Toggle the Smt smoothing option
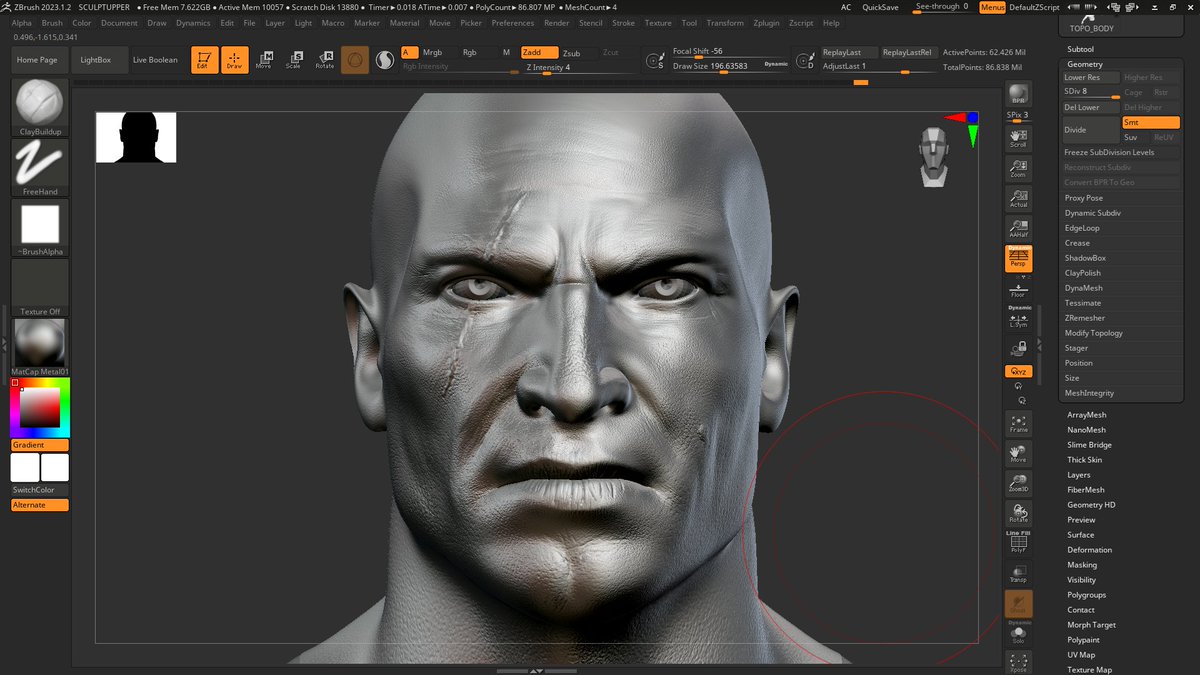 (1150, 122)
